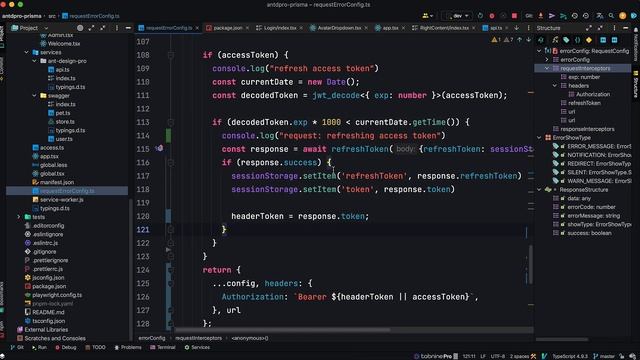Click the Git update project icon
Screen dimensions: 640x360
coord(541,16)
